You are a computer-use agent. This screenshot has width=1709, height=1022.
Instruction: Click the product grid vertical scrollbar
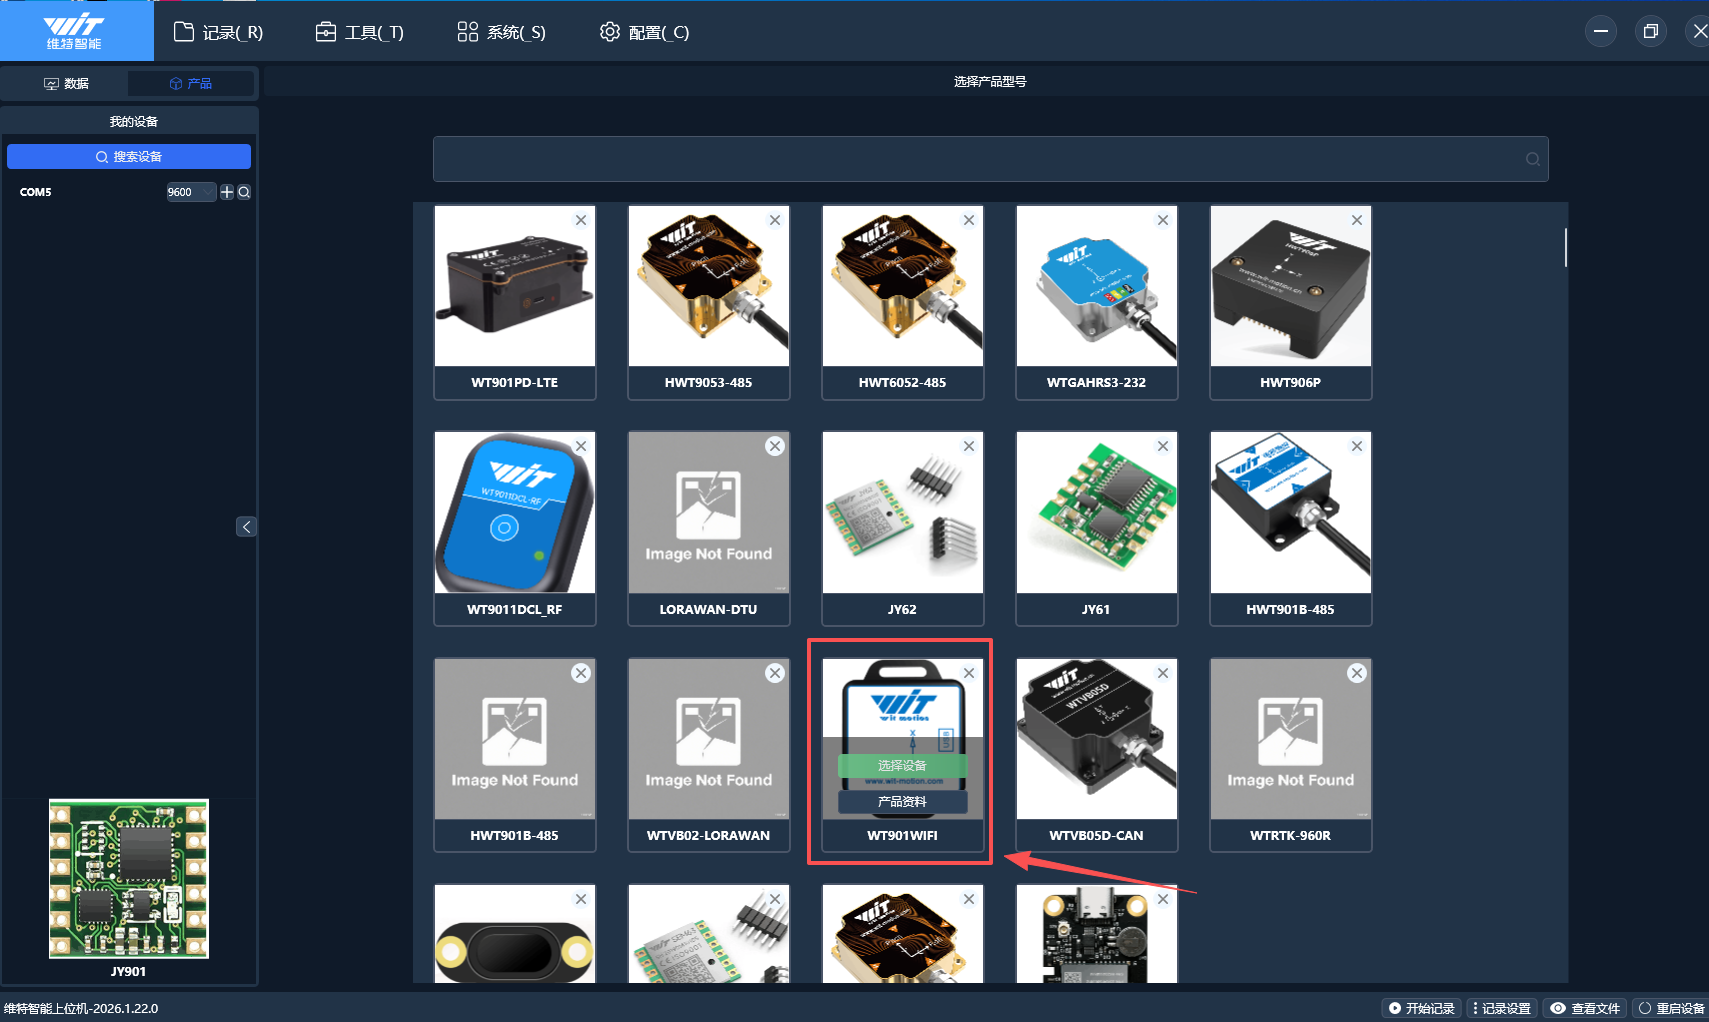[x=1565, y=247]
